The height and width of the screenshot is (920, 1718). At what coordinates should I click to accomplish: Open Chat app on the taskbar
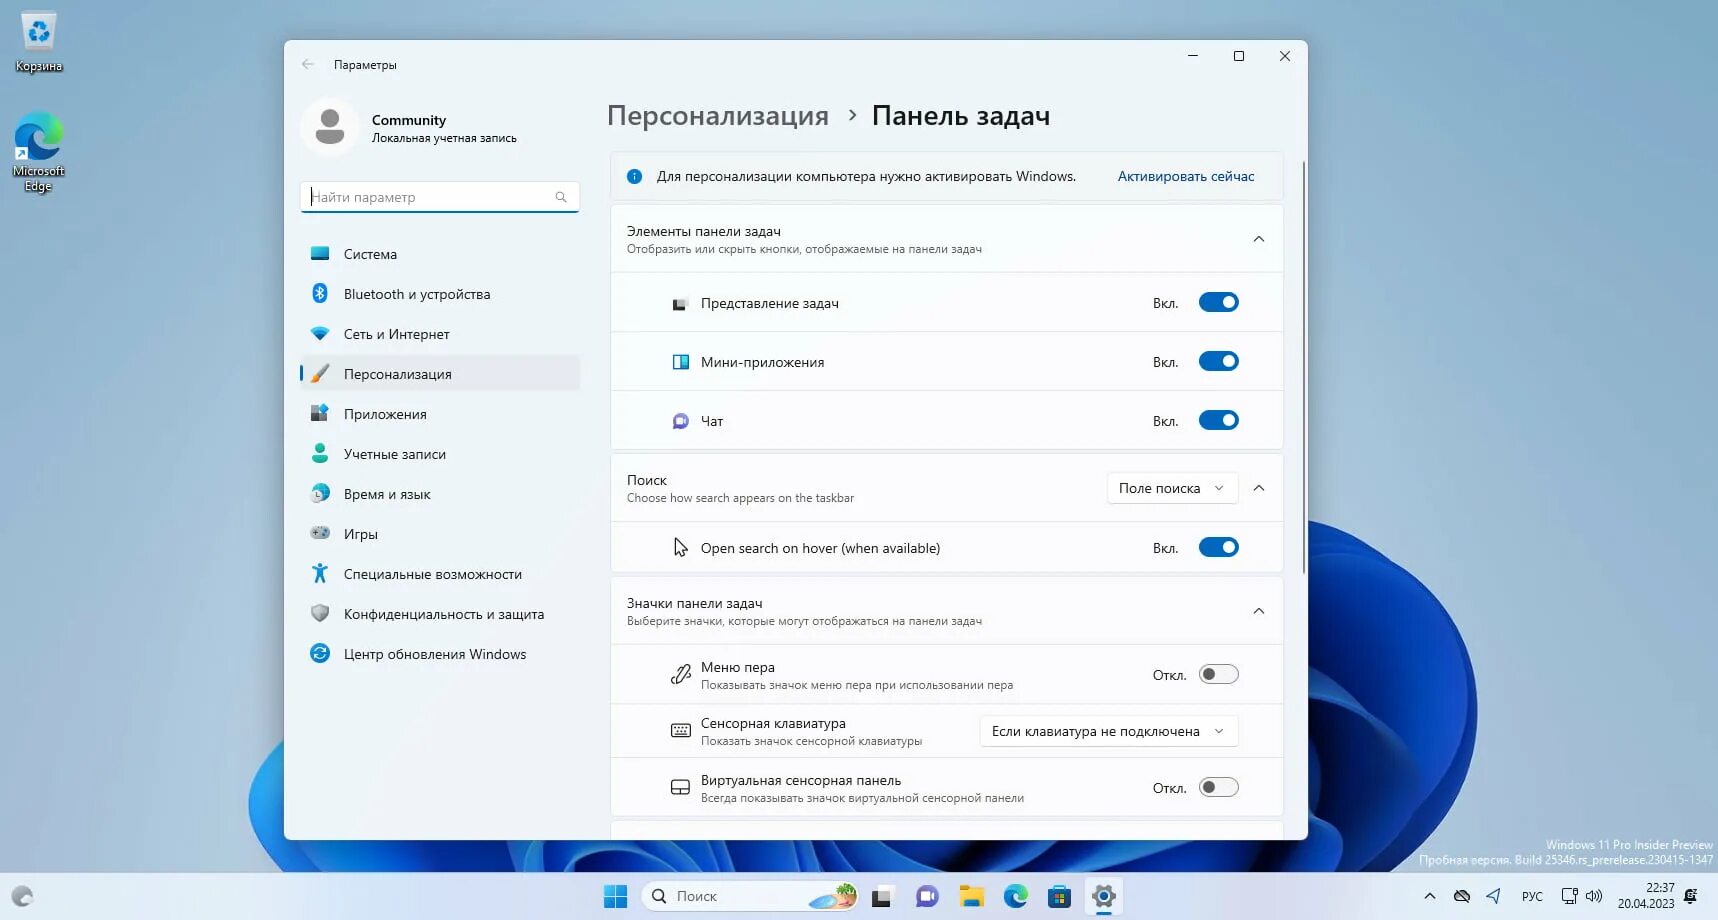(x=927, y=896)
